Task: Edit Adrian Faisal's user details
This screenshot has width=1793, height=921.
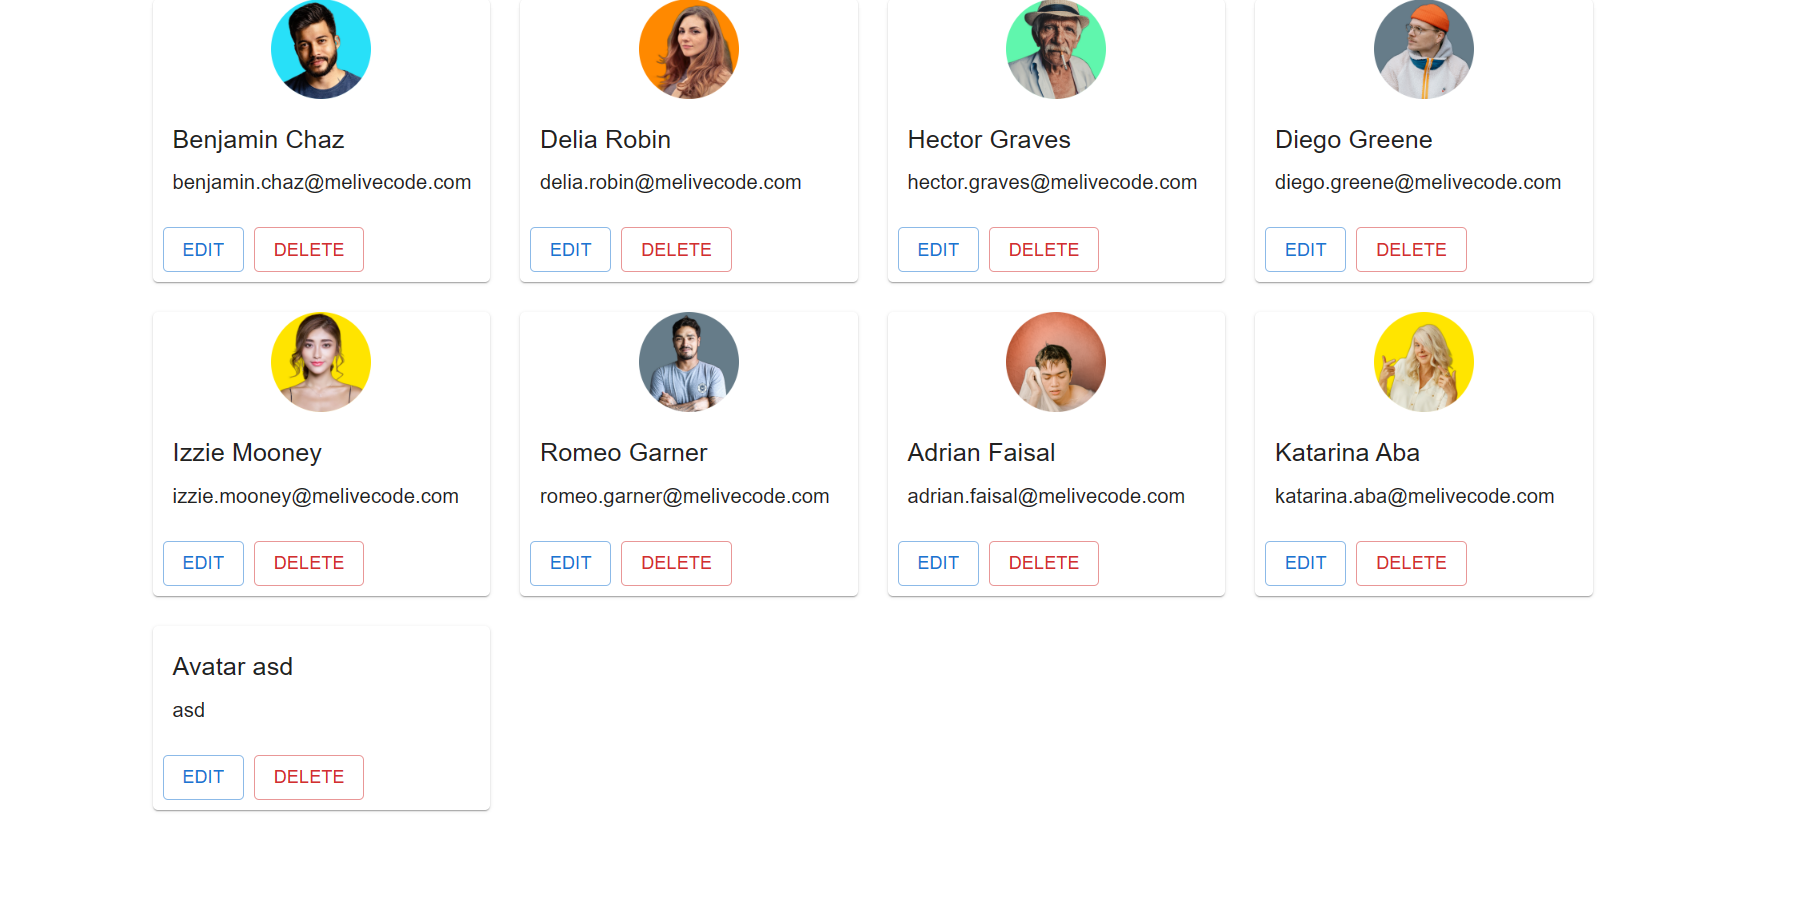Action: point(938,563)
